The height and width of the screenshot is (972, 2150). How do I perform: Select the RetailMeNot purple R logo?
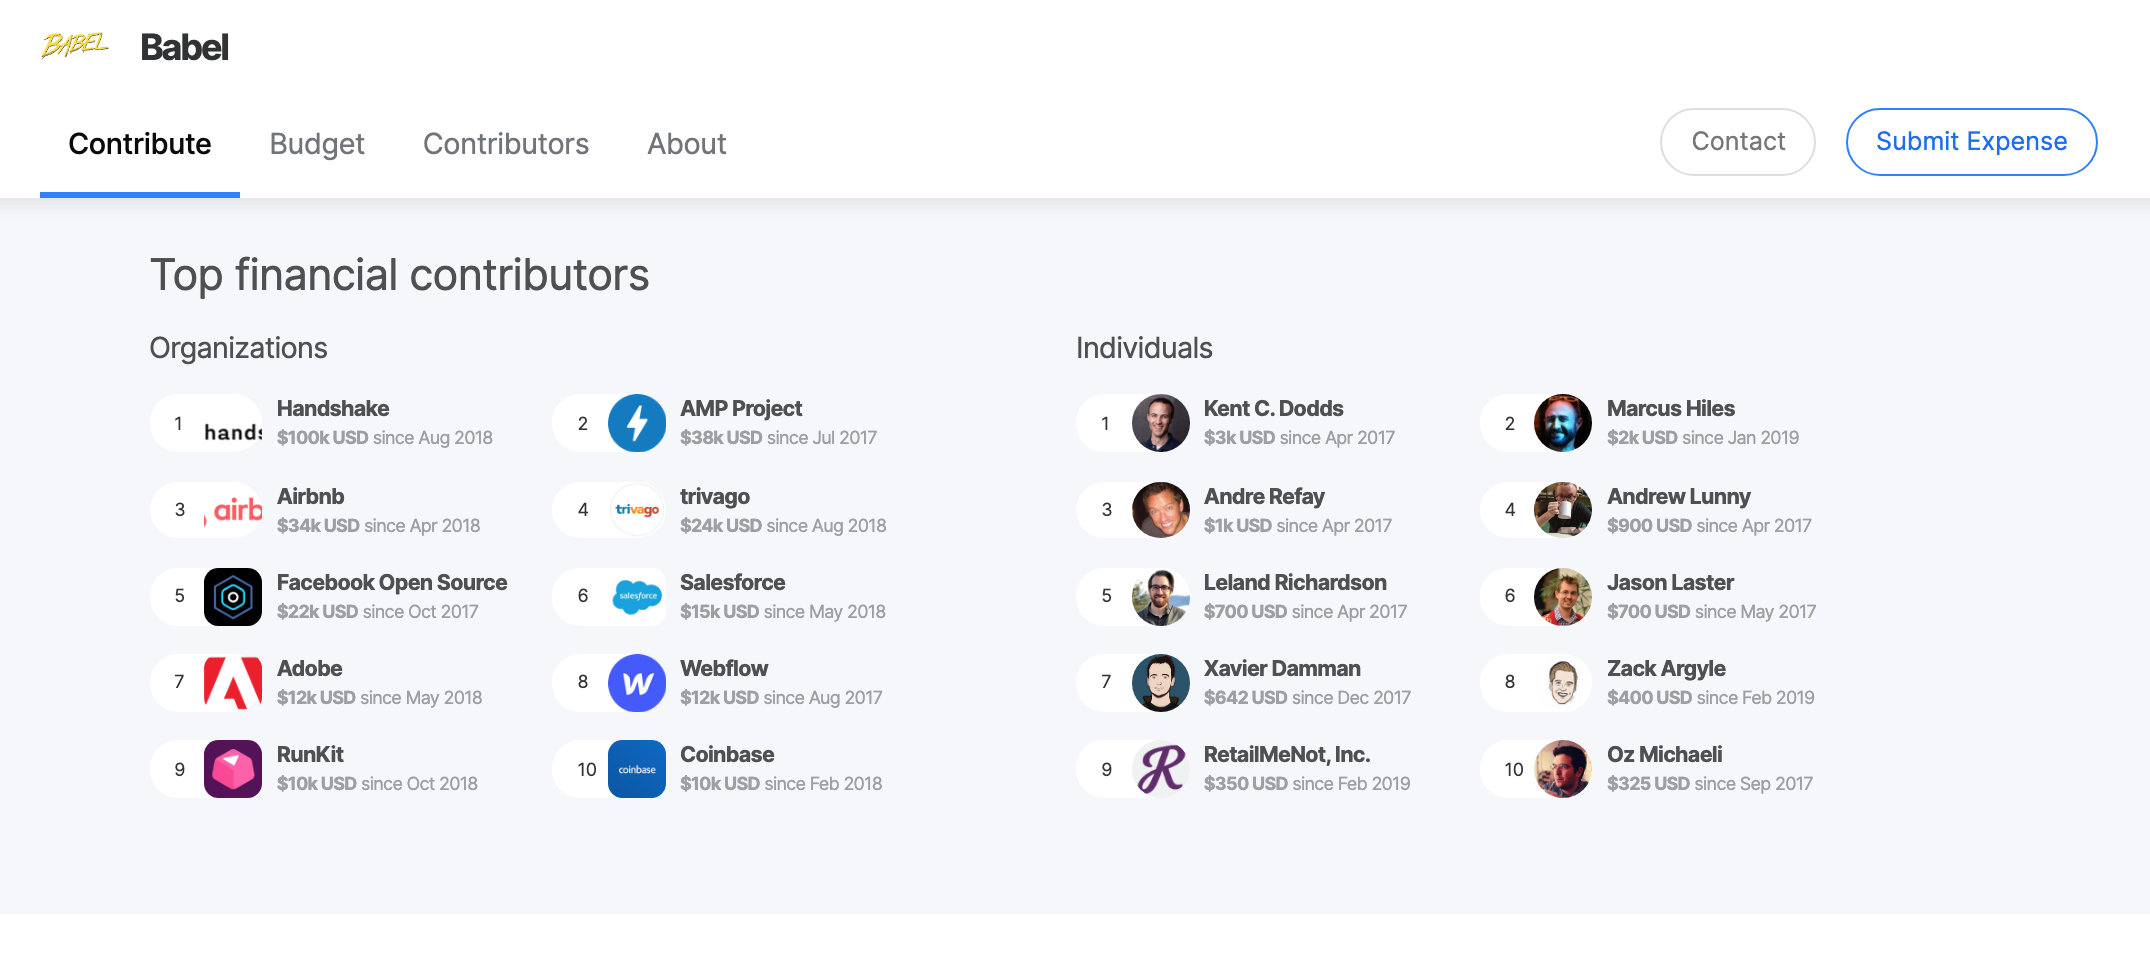point(1161,769)
